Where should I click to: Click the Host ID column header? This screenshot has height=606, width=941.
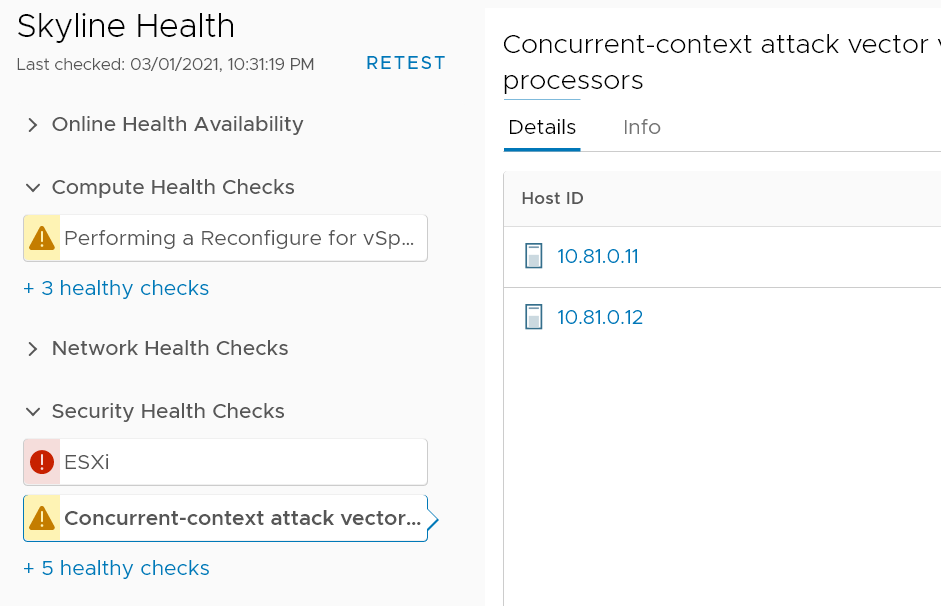tap(552, 199)
